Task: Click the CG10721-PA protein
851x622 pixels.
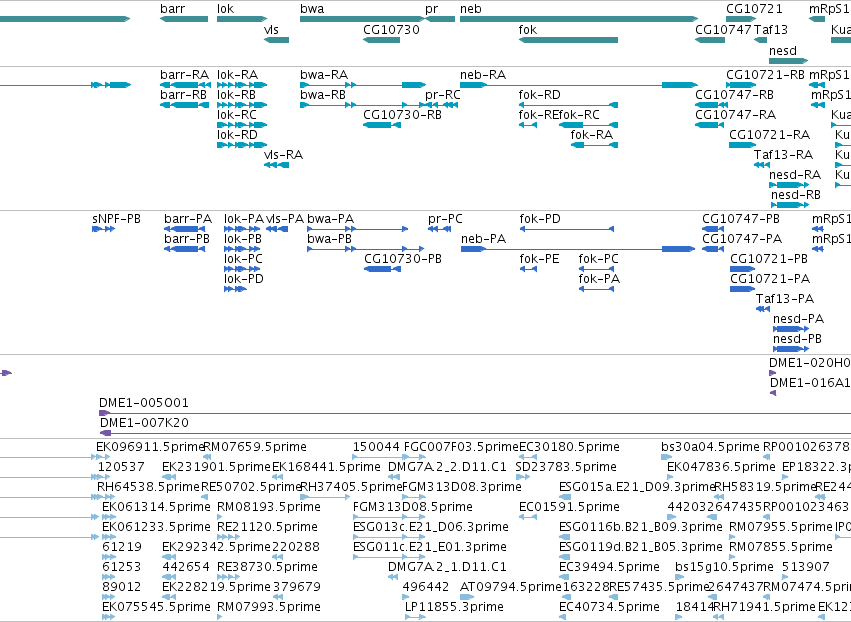Action: [x=742, y=289]
